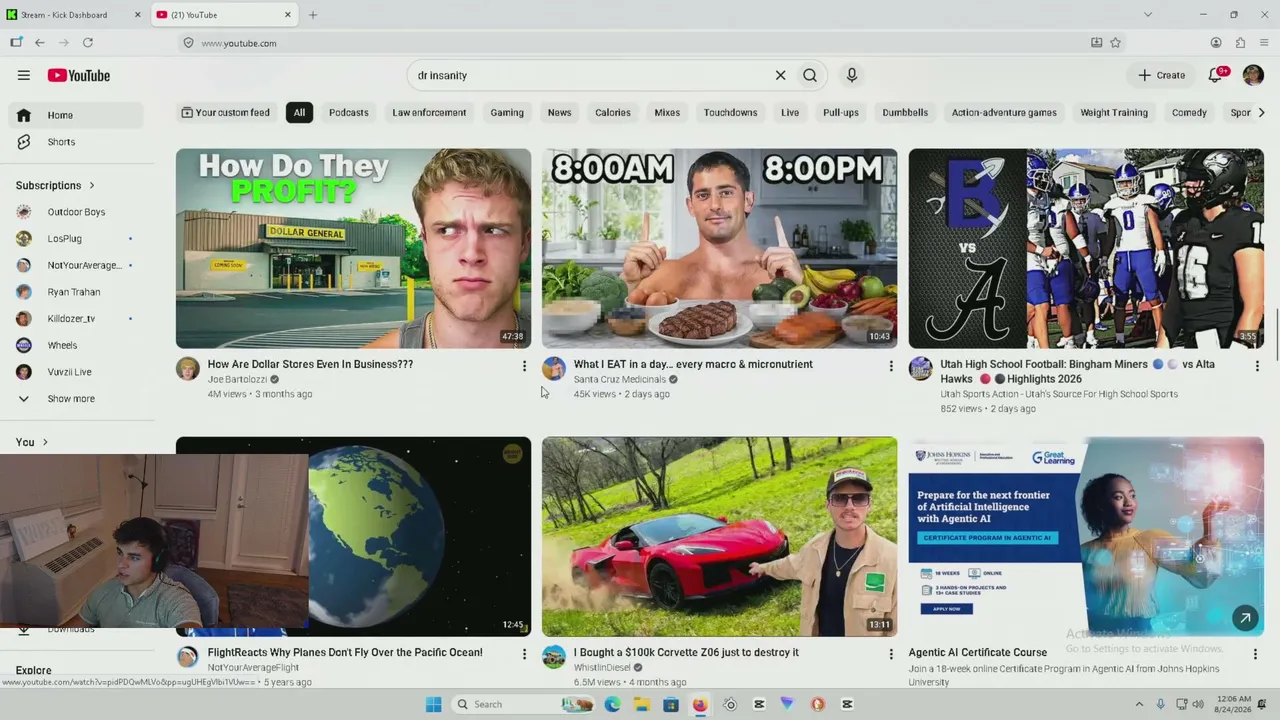
Task: Open the red Corvette video thumbnail
Action: coord(719,536)
